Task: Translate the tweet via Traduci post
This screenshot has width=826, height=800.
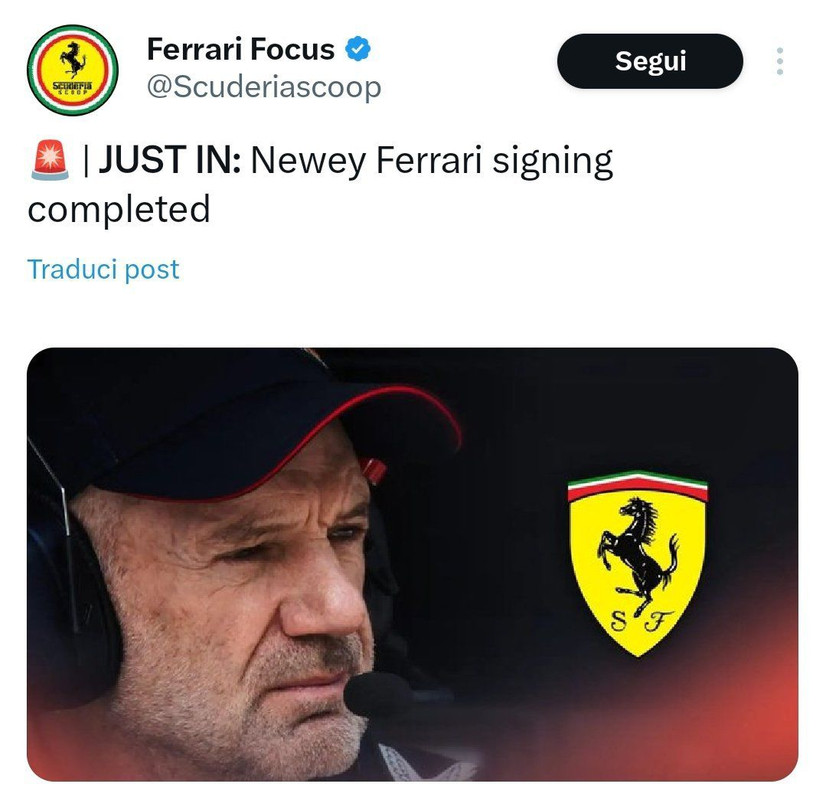Action: tap(103, 269)
